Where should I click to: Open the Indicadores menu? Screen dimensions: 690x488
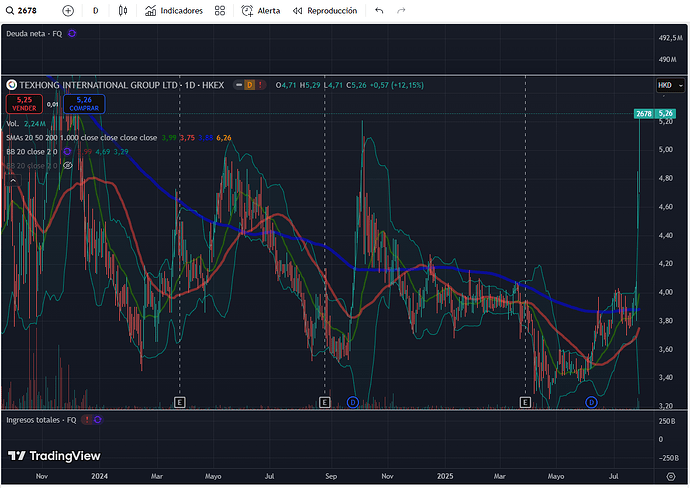tap(173, 10)
